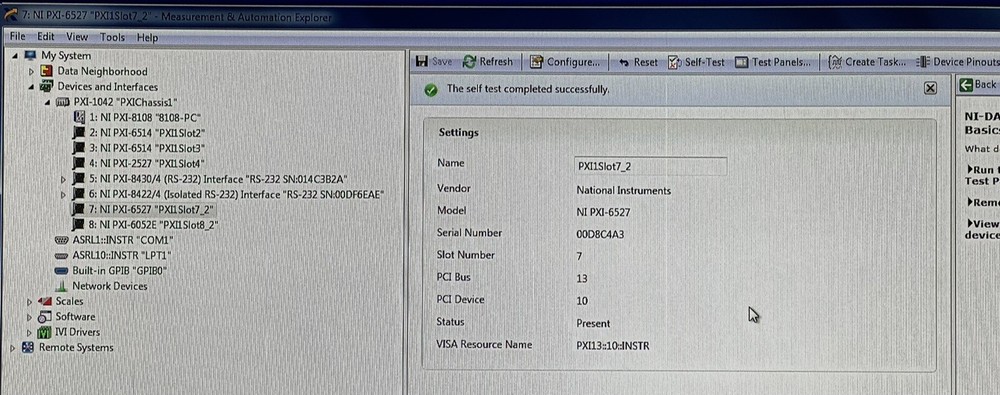Select 7: NI PXI-6527 "PXI1Slot7_2" device
Image resolution: width=1000 pixels, height=395 pixels.
[152, 209]
